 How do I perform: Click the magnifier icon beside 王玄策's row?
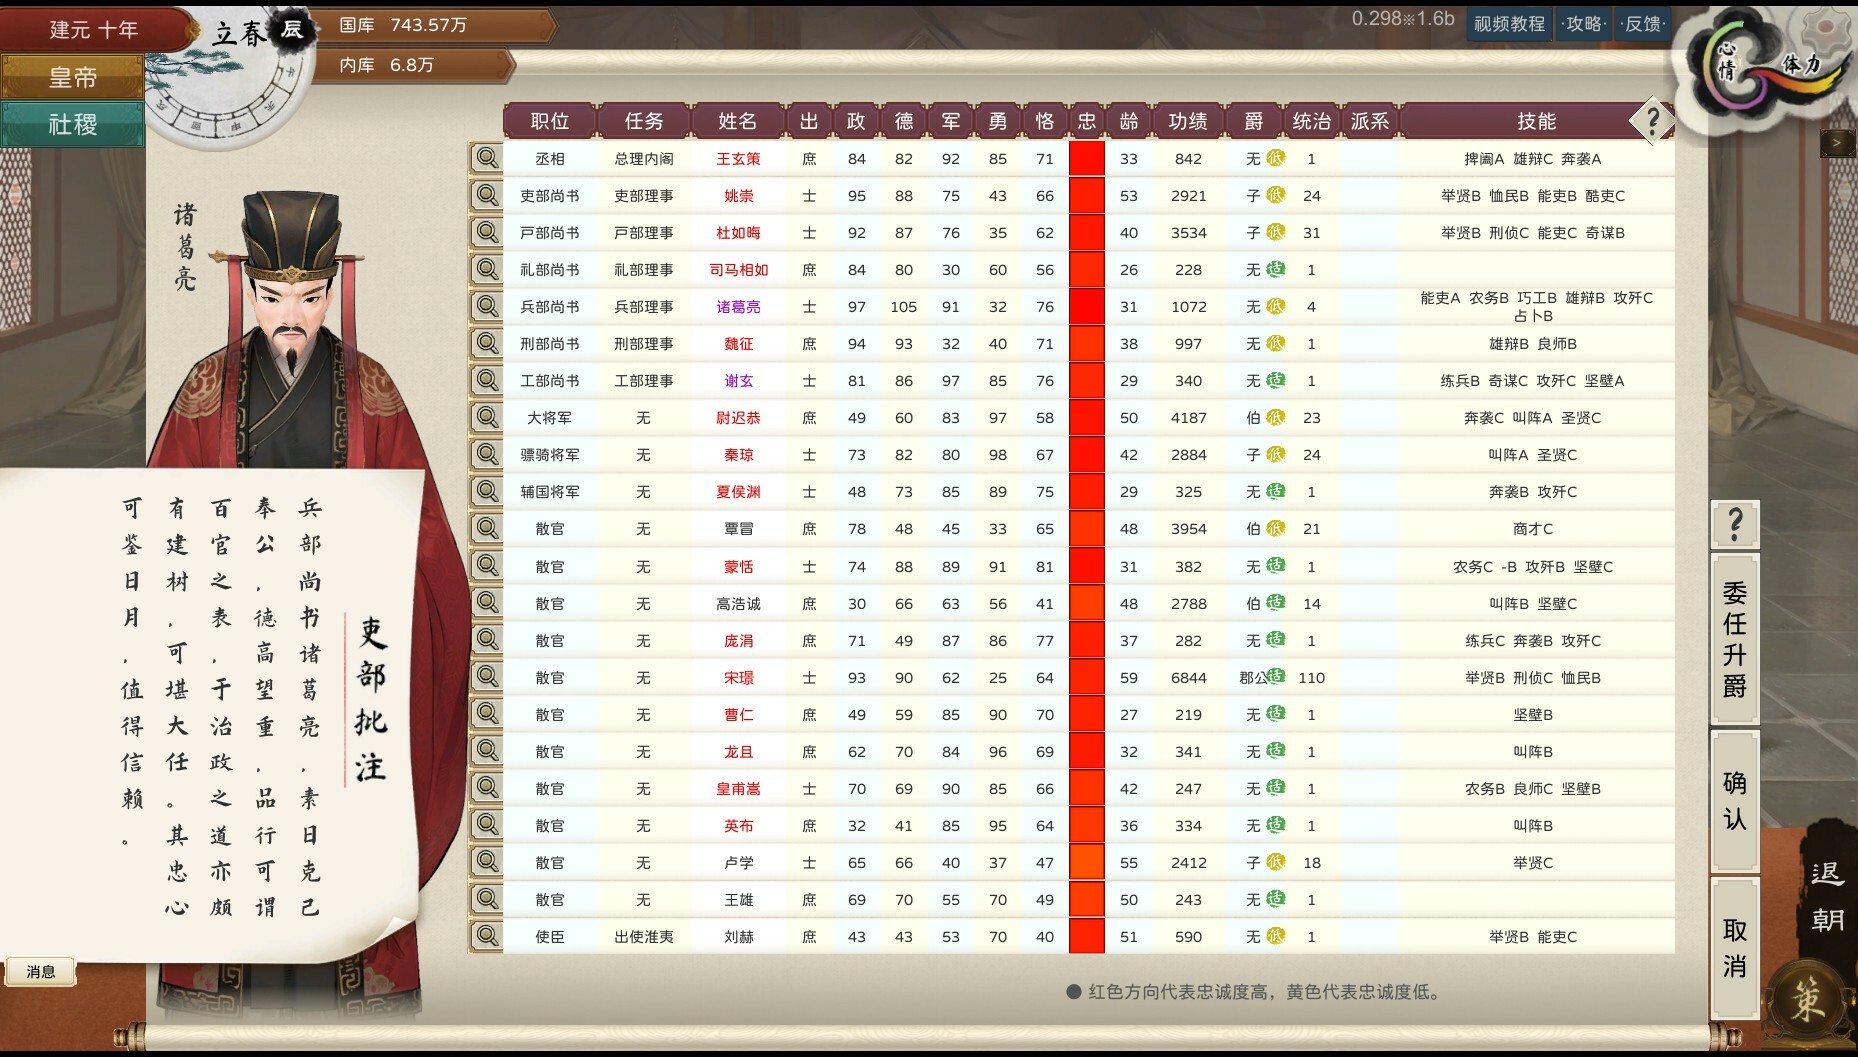[x=487, y=158]
